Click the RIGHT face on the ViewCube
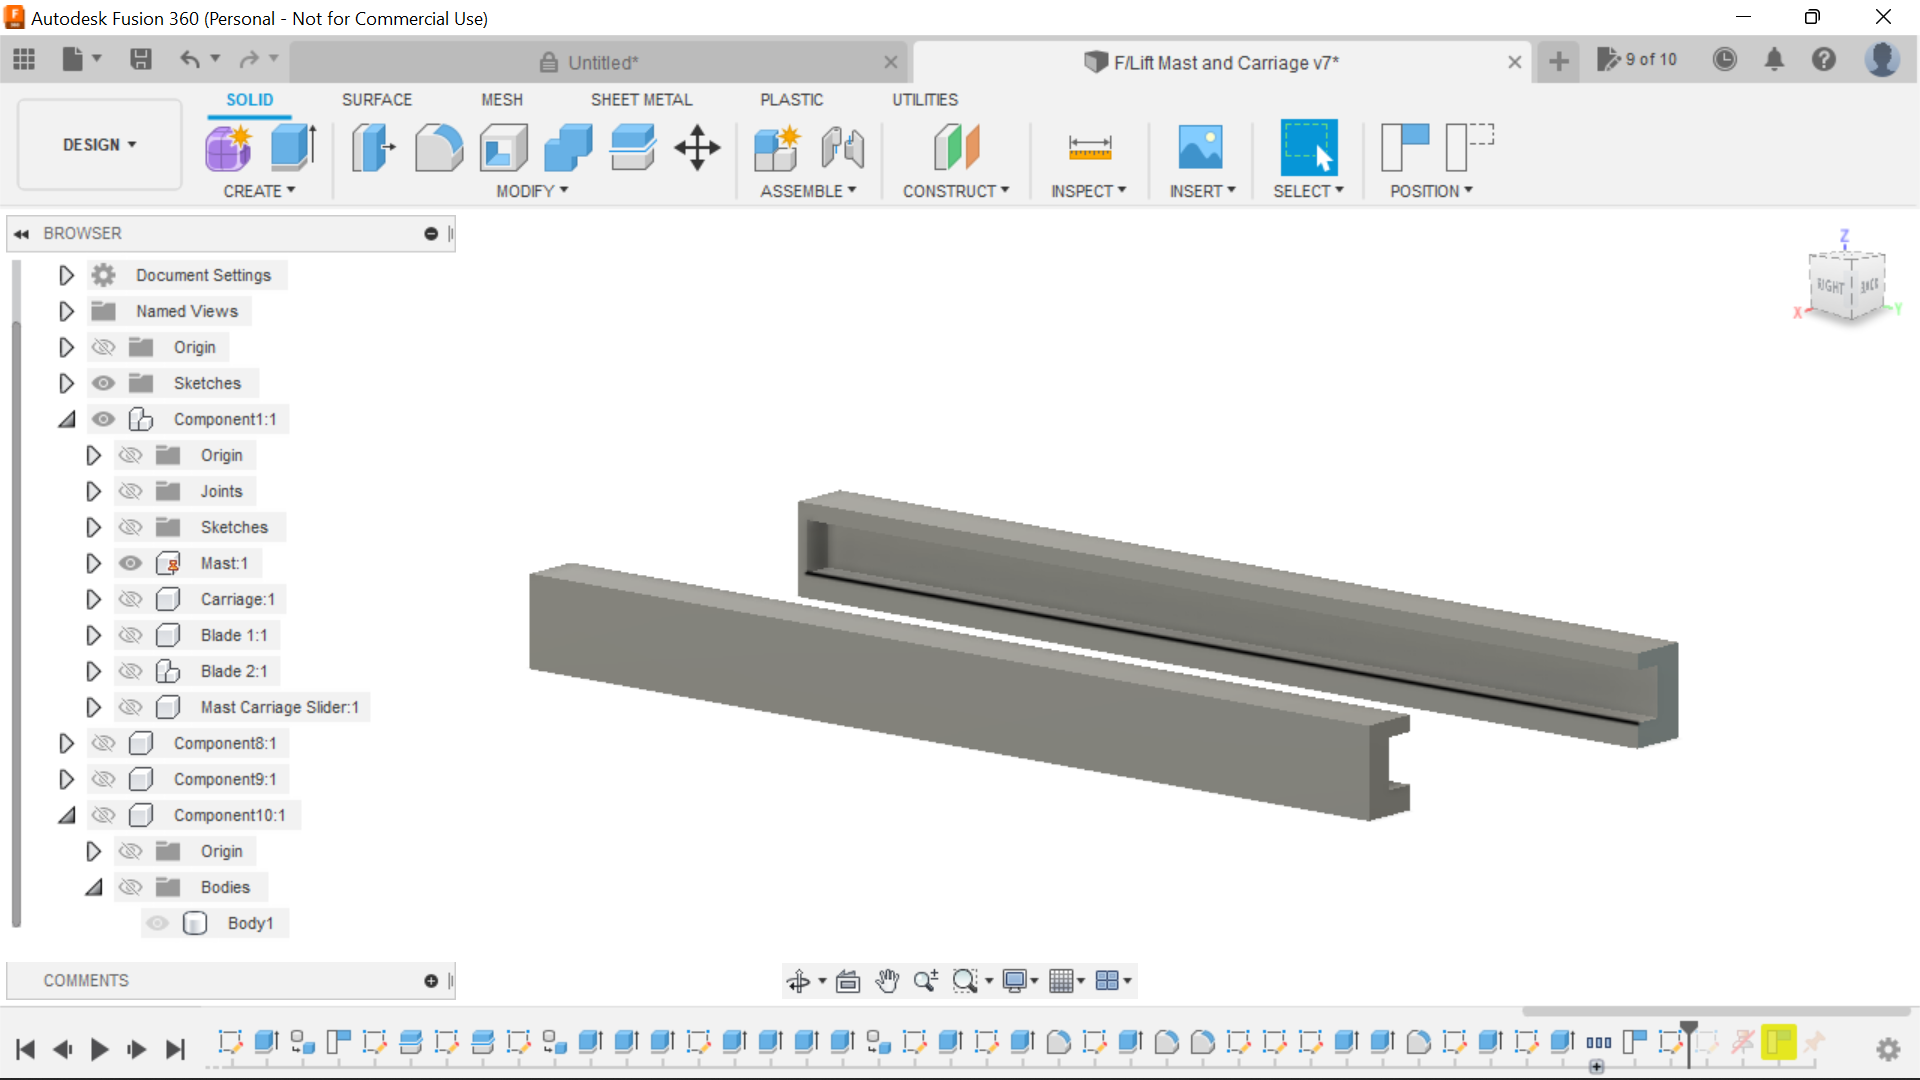The height and width of the screenshot is (1080, 1920). [x=1831, y=285]
